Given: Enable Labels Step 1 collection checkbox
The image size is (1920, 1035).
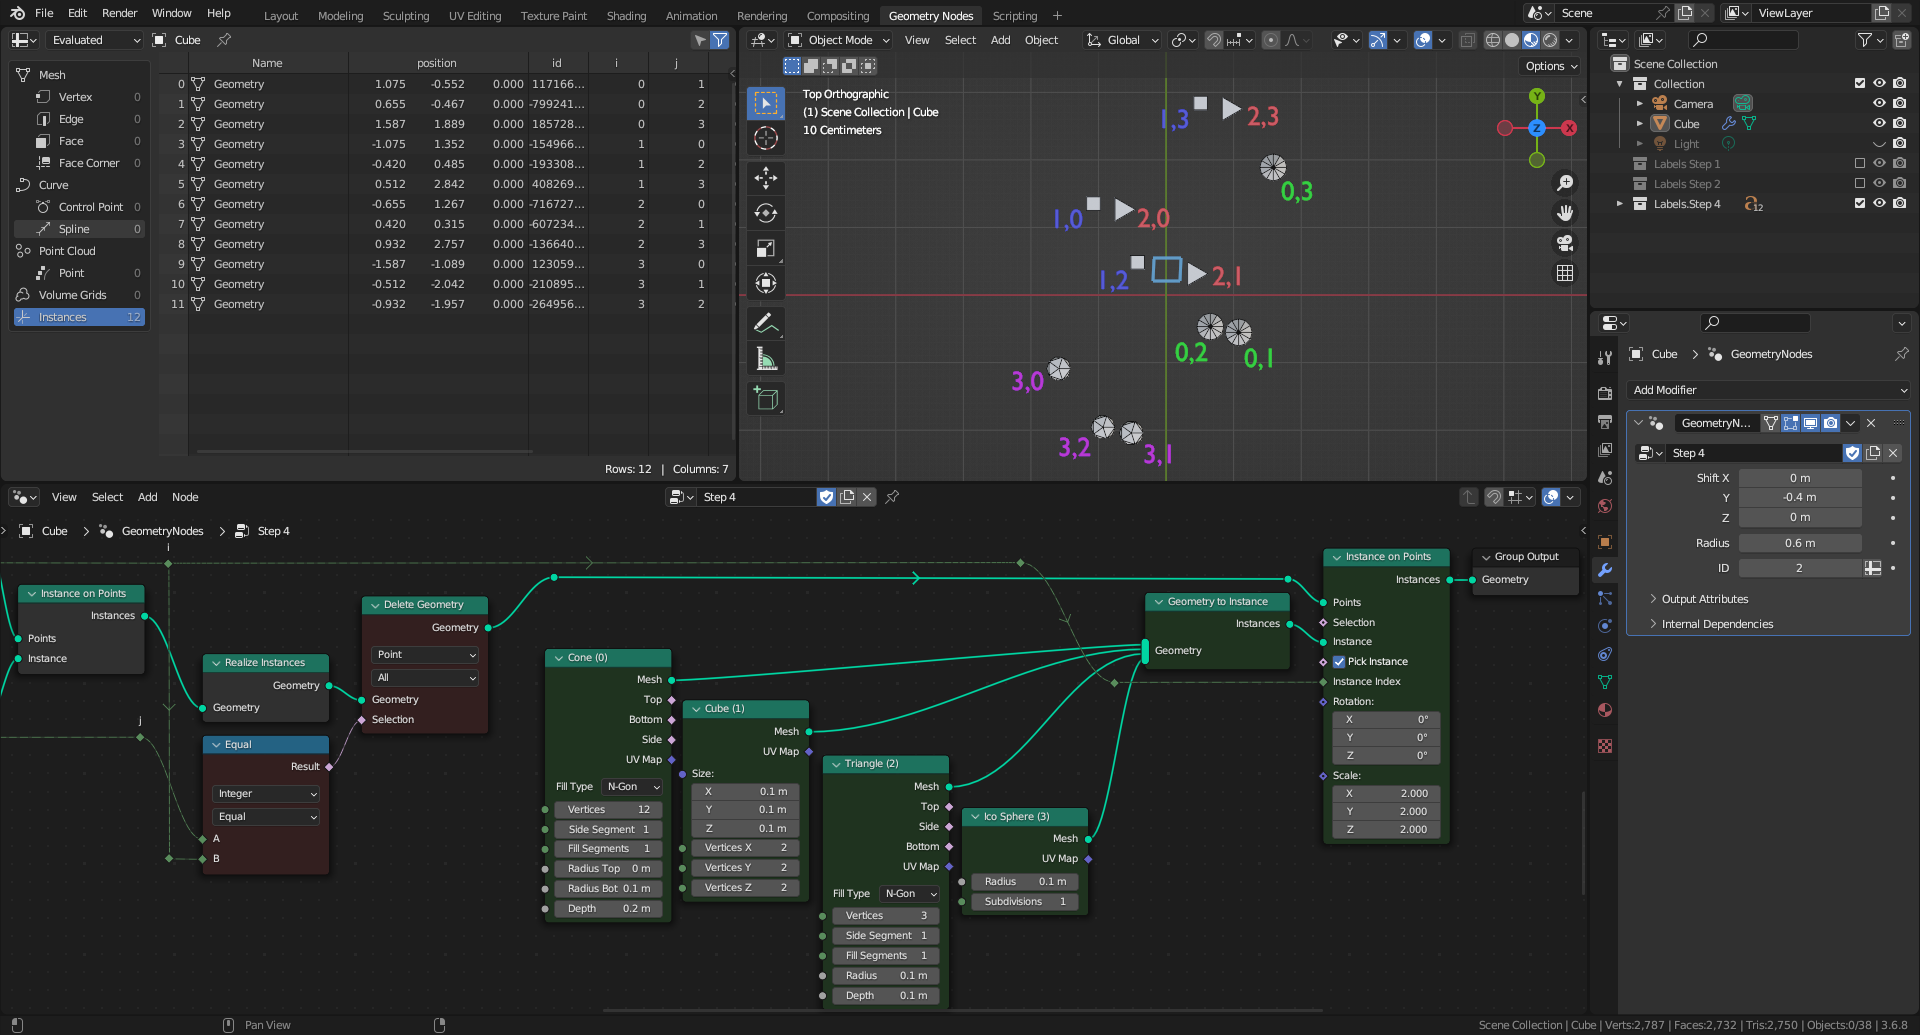Looking at the screenshot, I should pos(1860,163).
